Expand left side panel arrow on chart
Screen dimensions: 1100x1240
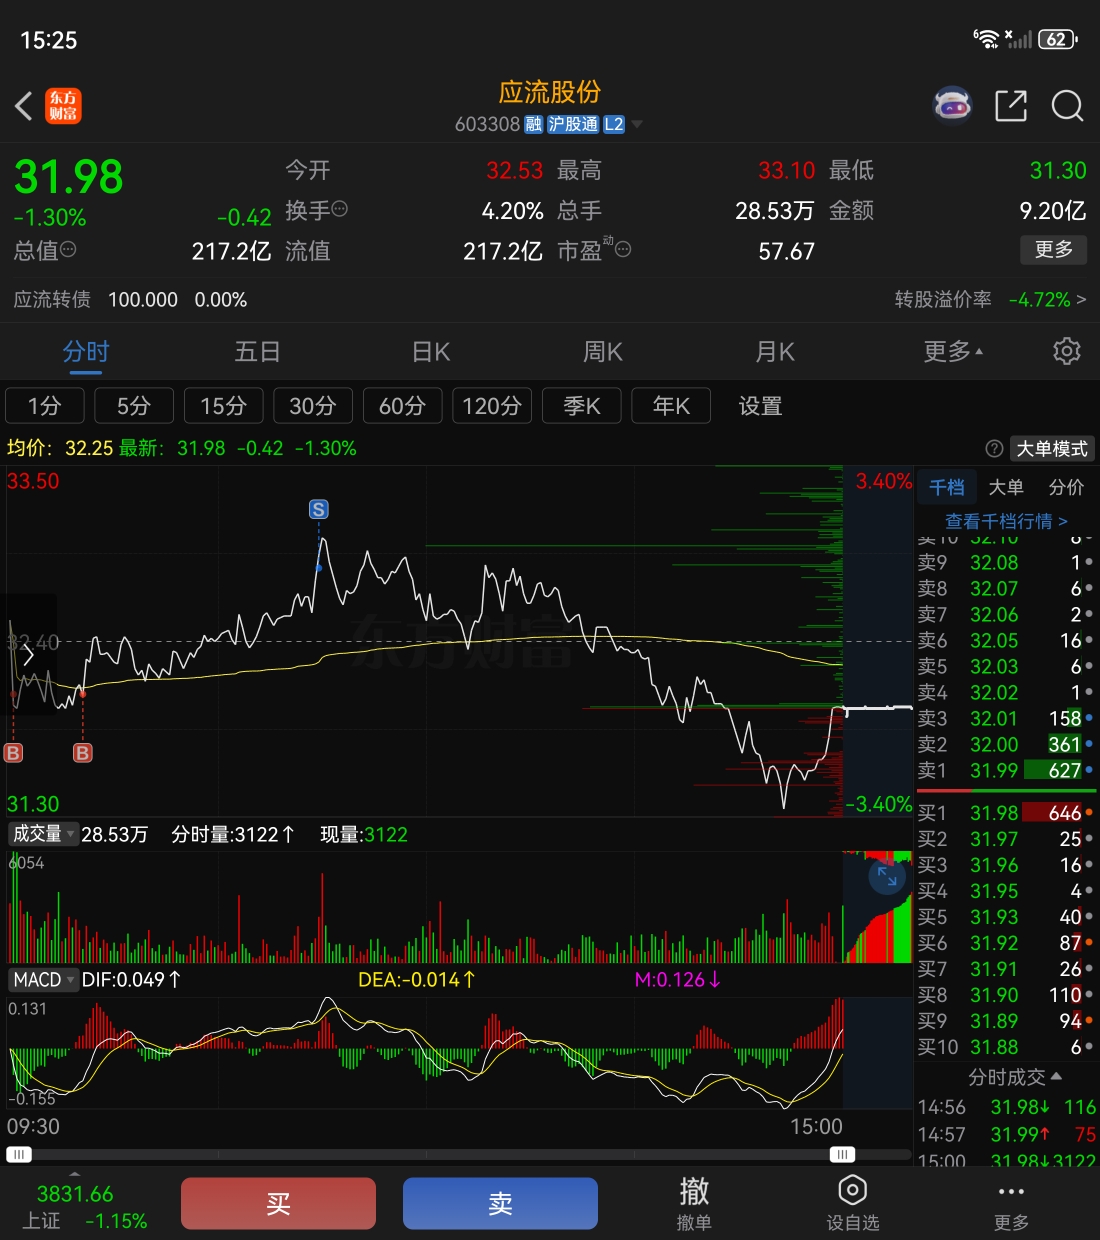click(x=28, y=655)
